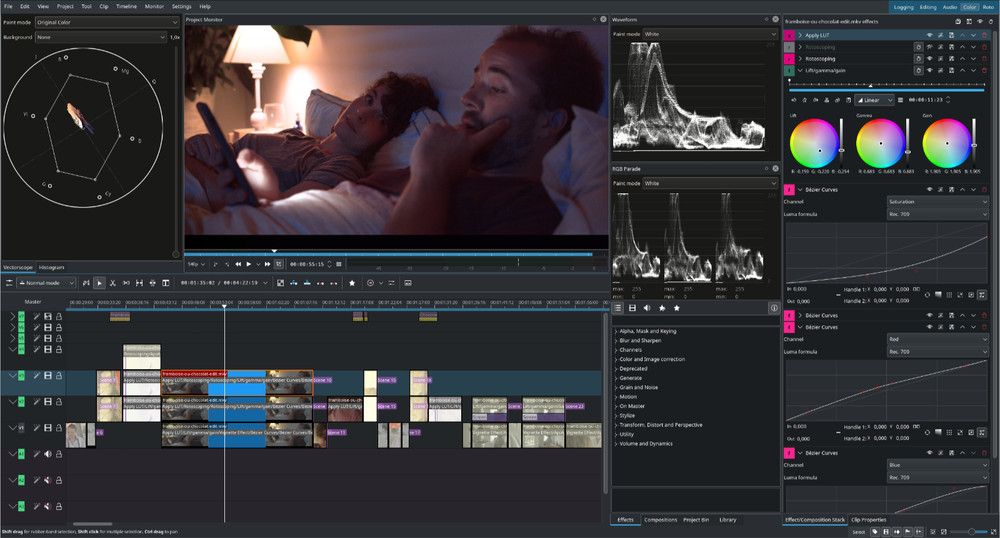Choose the spacer tool in timeline toolbar
1000x538 pixels.
coord(126,283)
